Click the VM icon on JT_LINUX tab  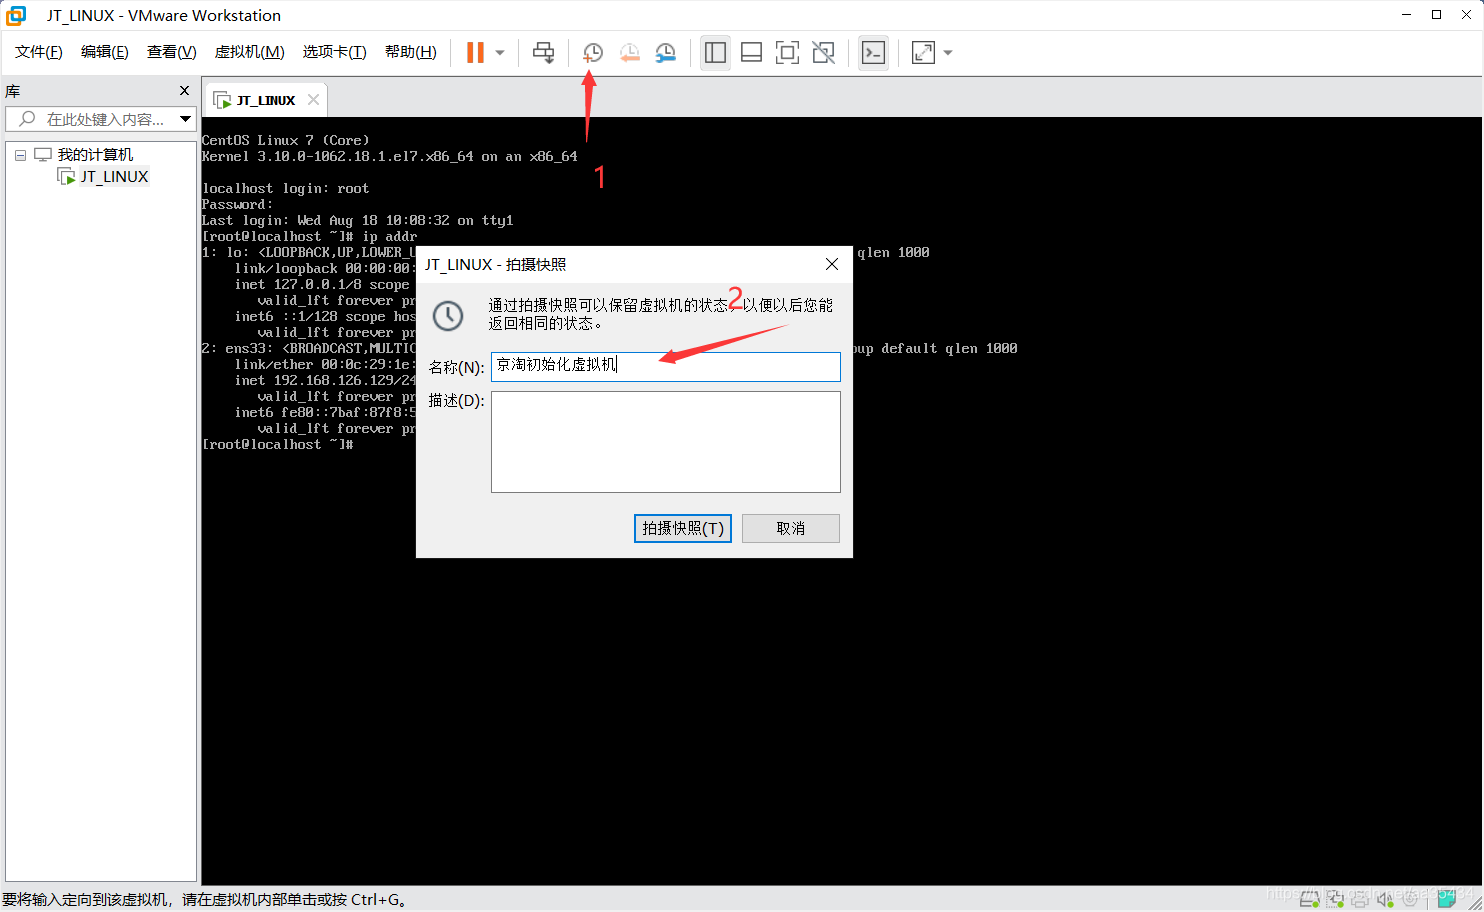[222, 100]
